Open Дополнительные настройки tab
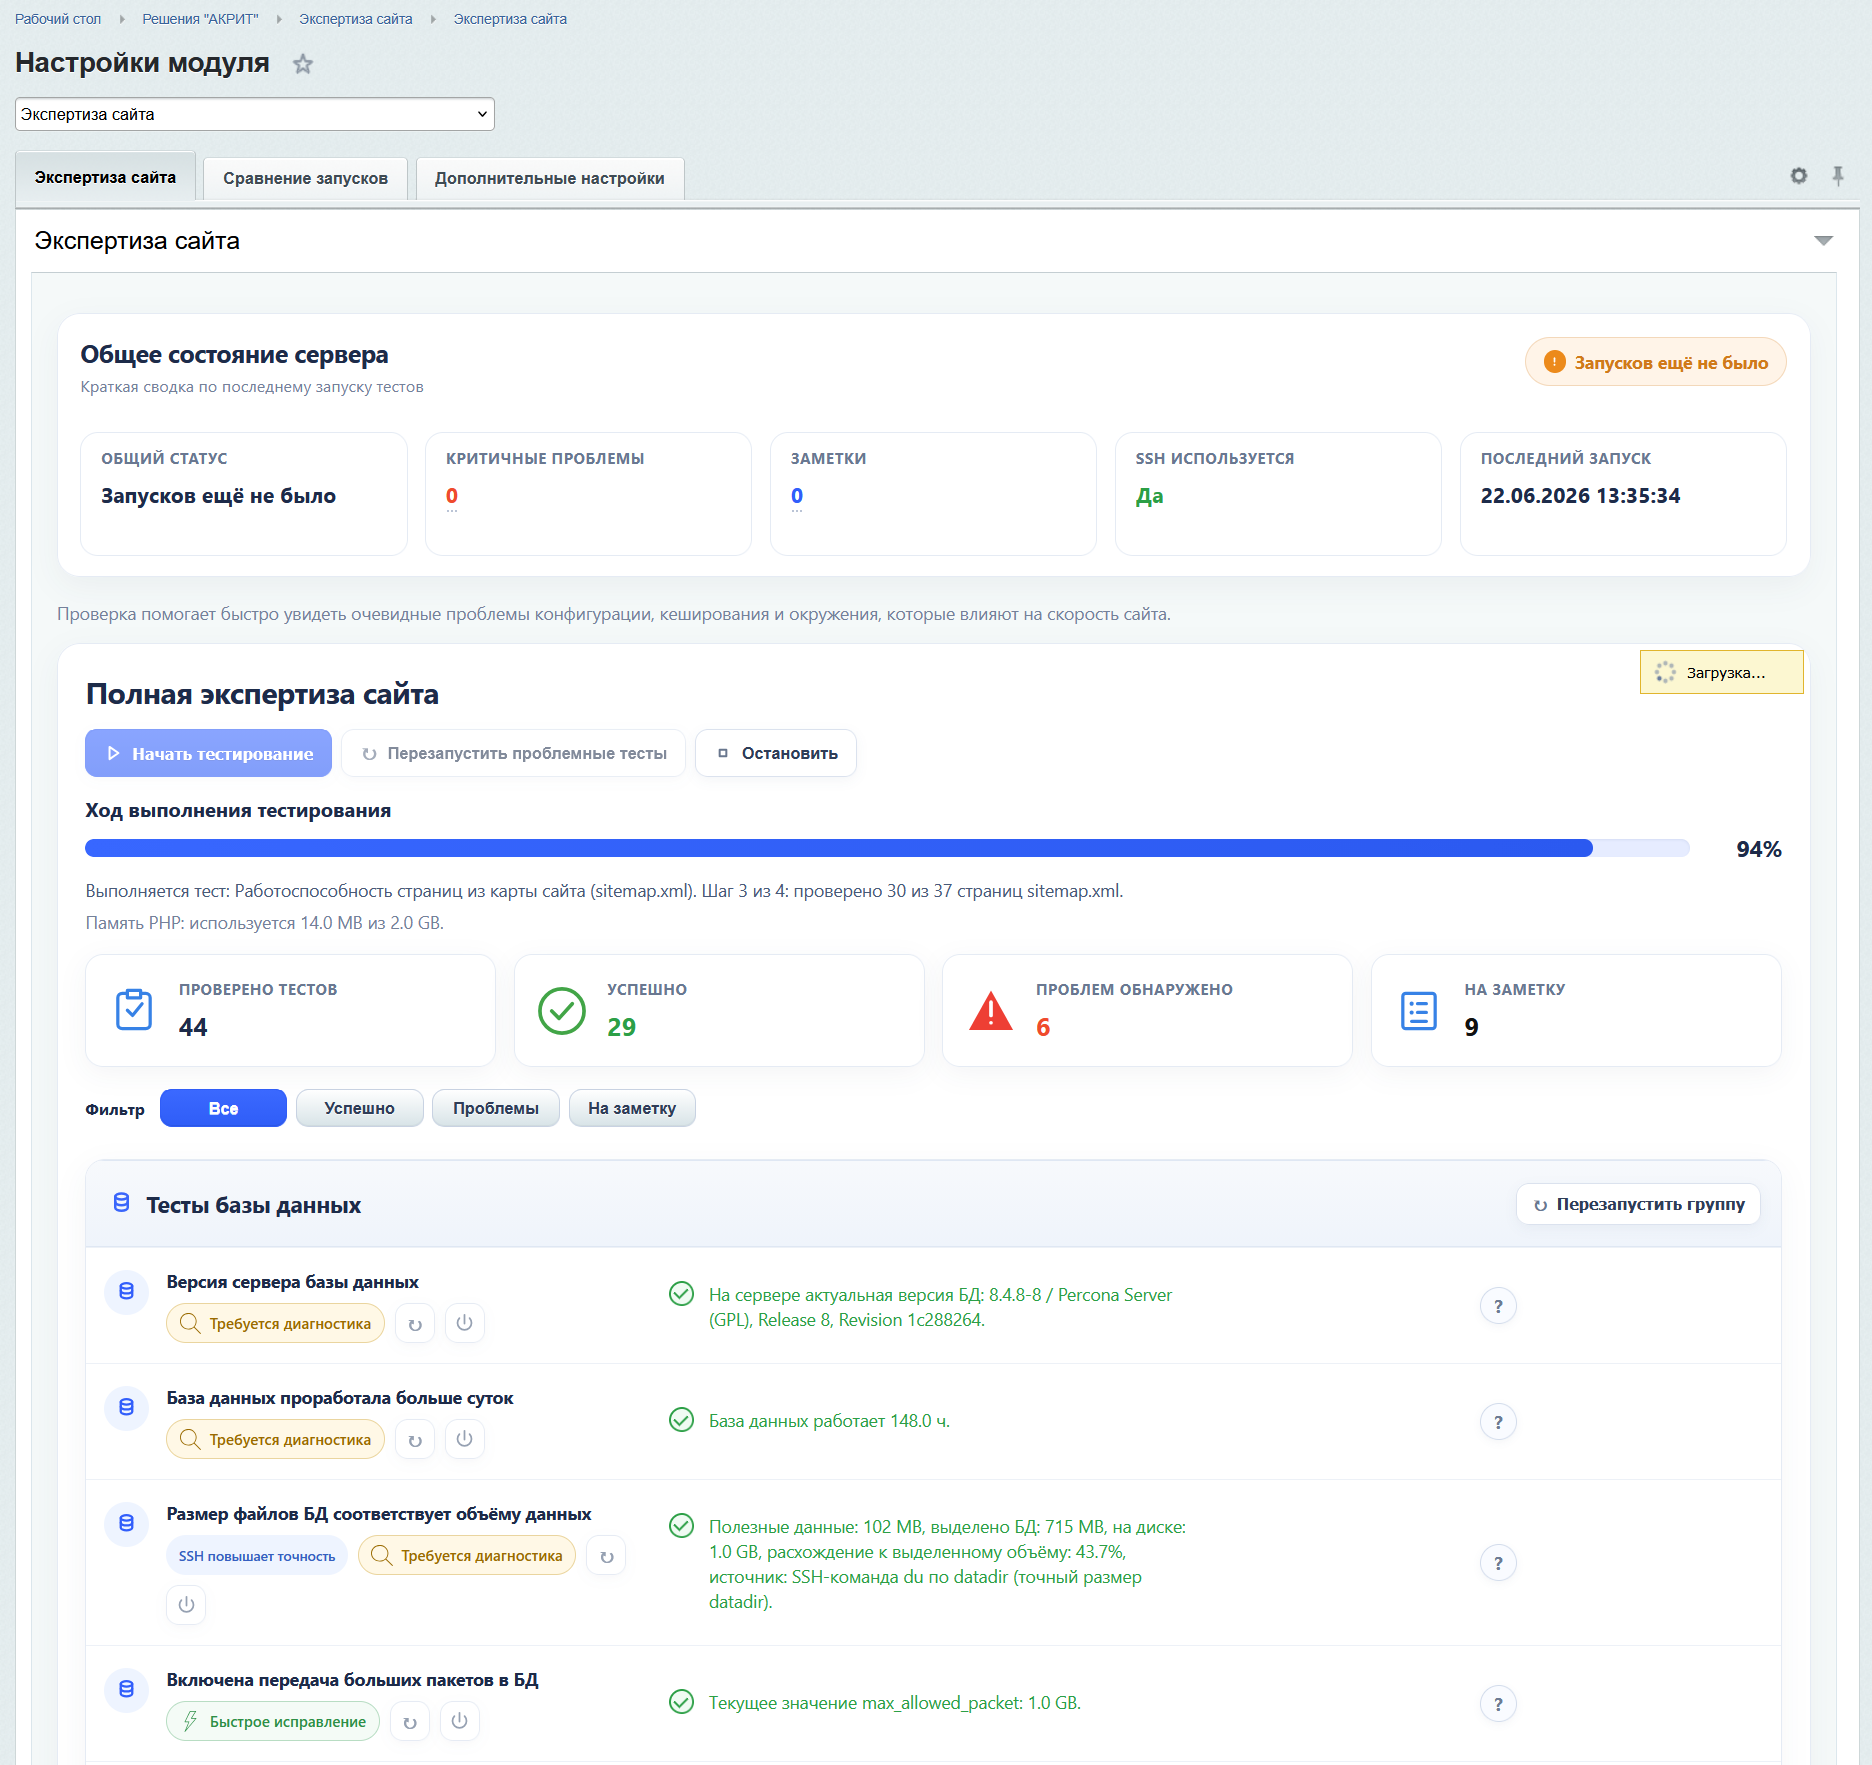This screenshot has height=1765, width=1872. point(549,178)
